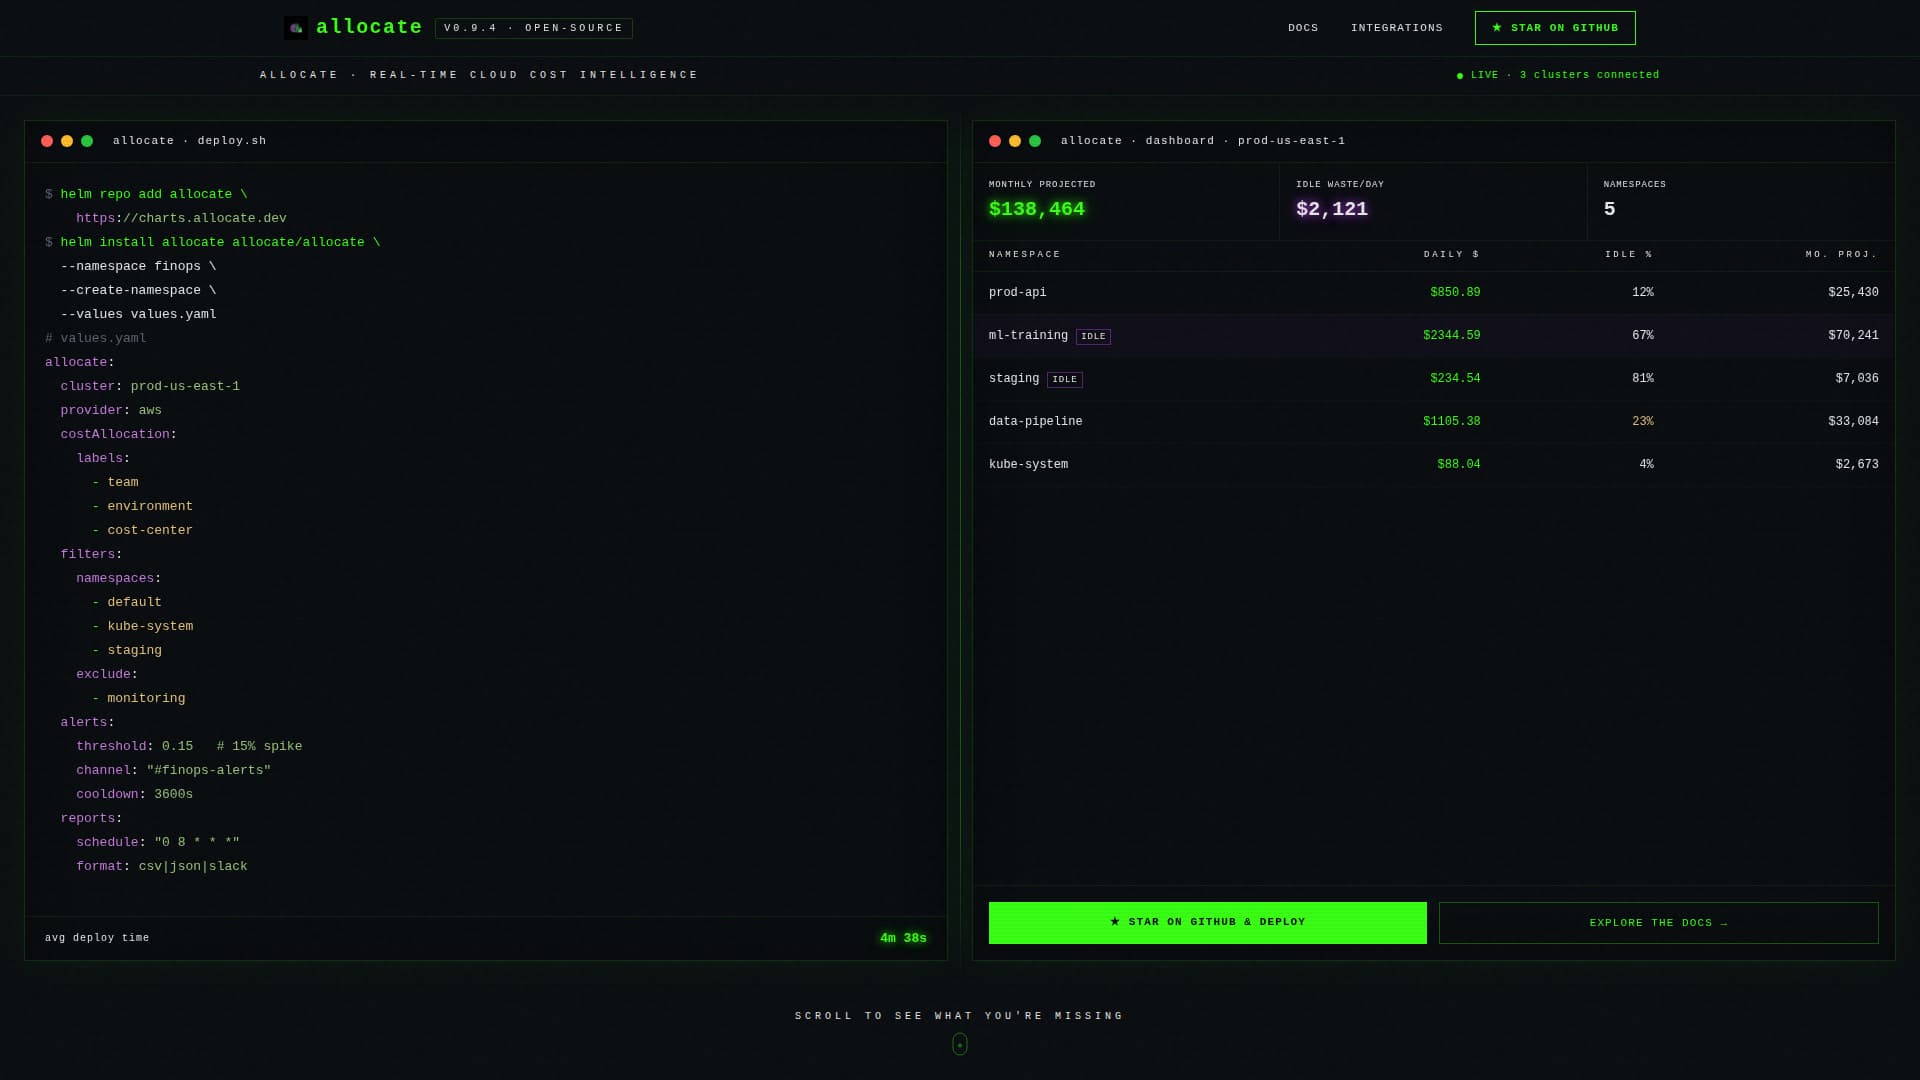This screenshot has width=1920, height=1080.
Task: Select the prod-api namespace row name
Action: coord(1018,293)
